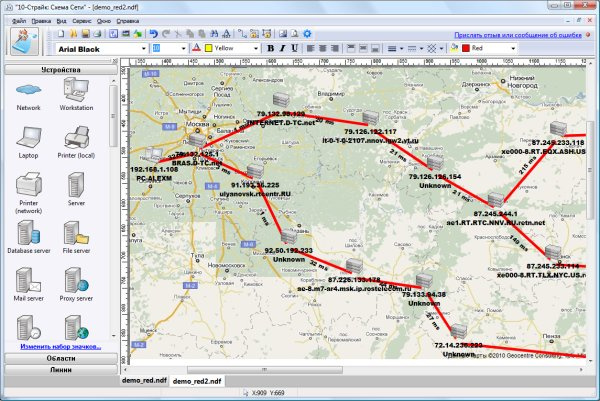Toggle italic text formatting

coord(282,47)
